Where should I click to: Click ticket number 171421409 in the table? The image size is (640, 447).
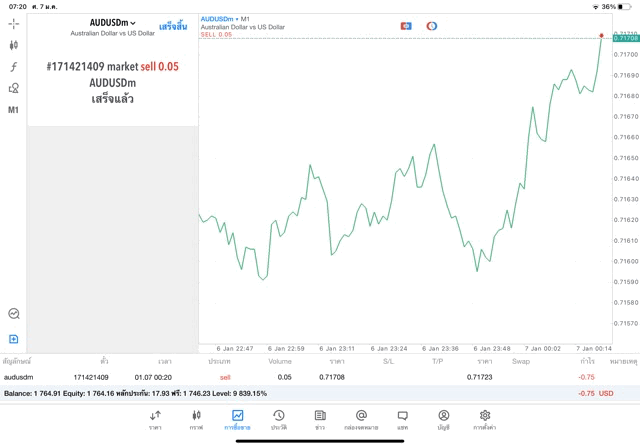(91, 377)
